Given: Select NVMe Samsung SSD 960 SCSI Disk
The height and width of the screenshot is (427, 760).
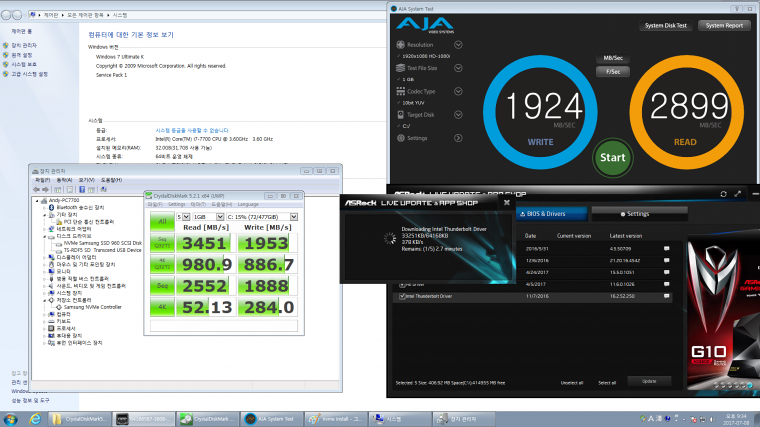Looking at the screenshot, I should coord(102,243).
